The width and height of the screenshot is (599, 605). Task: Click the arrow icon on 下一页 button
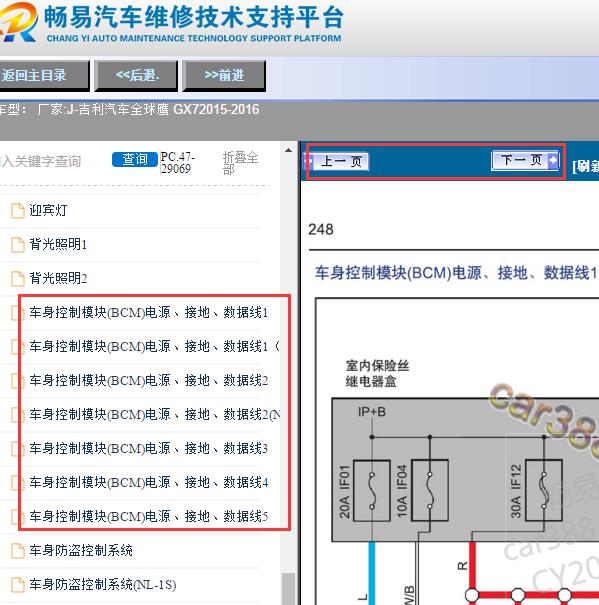[x=553, y=160]
